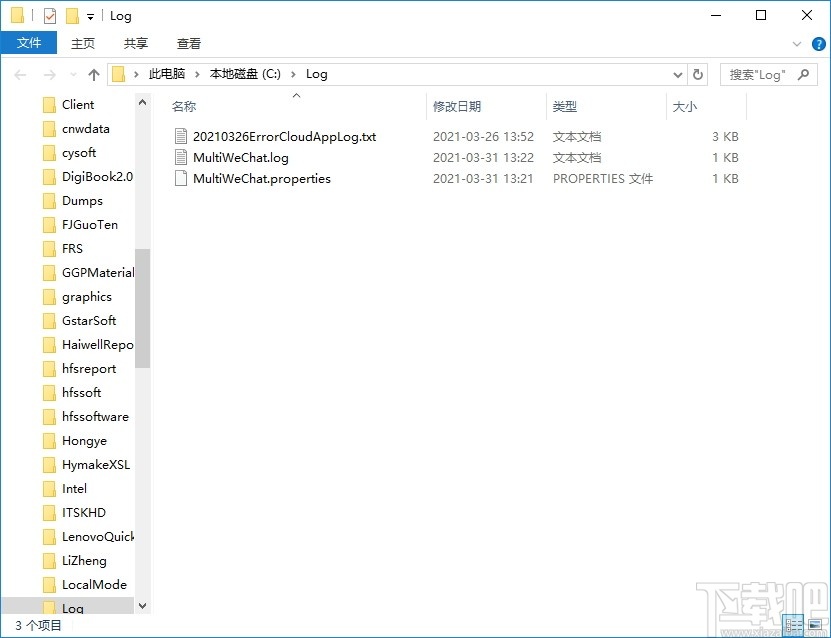Click the LocalMode folder icon
831x638 pixels.
tap(49, 585)
